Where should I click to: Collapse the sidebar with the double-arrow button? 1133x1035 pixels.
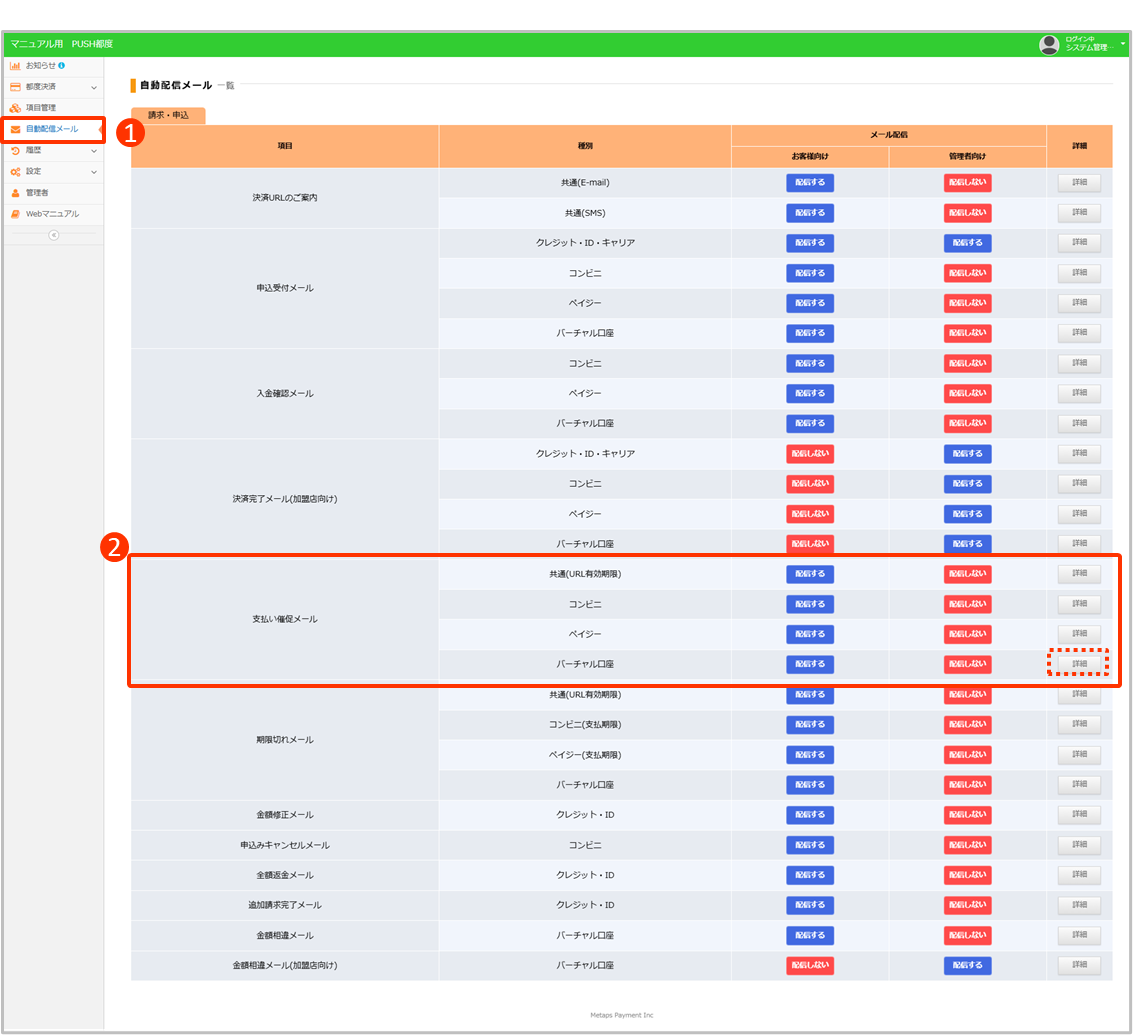(x=54, y=235)
